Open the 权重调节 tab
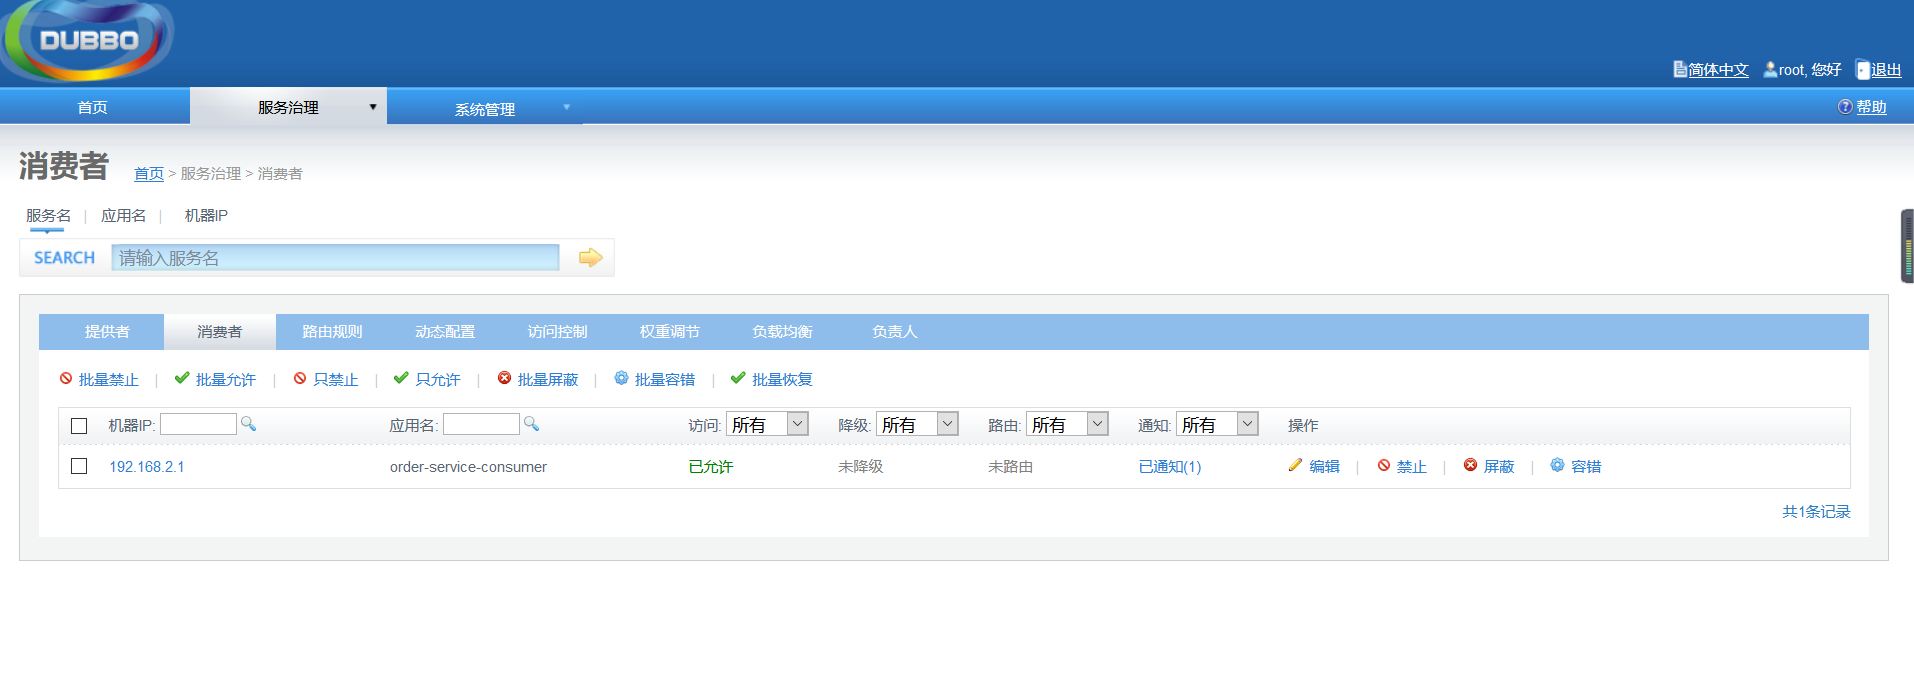The image size is (1914, 675). [x=670, y=332]
